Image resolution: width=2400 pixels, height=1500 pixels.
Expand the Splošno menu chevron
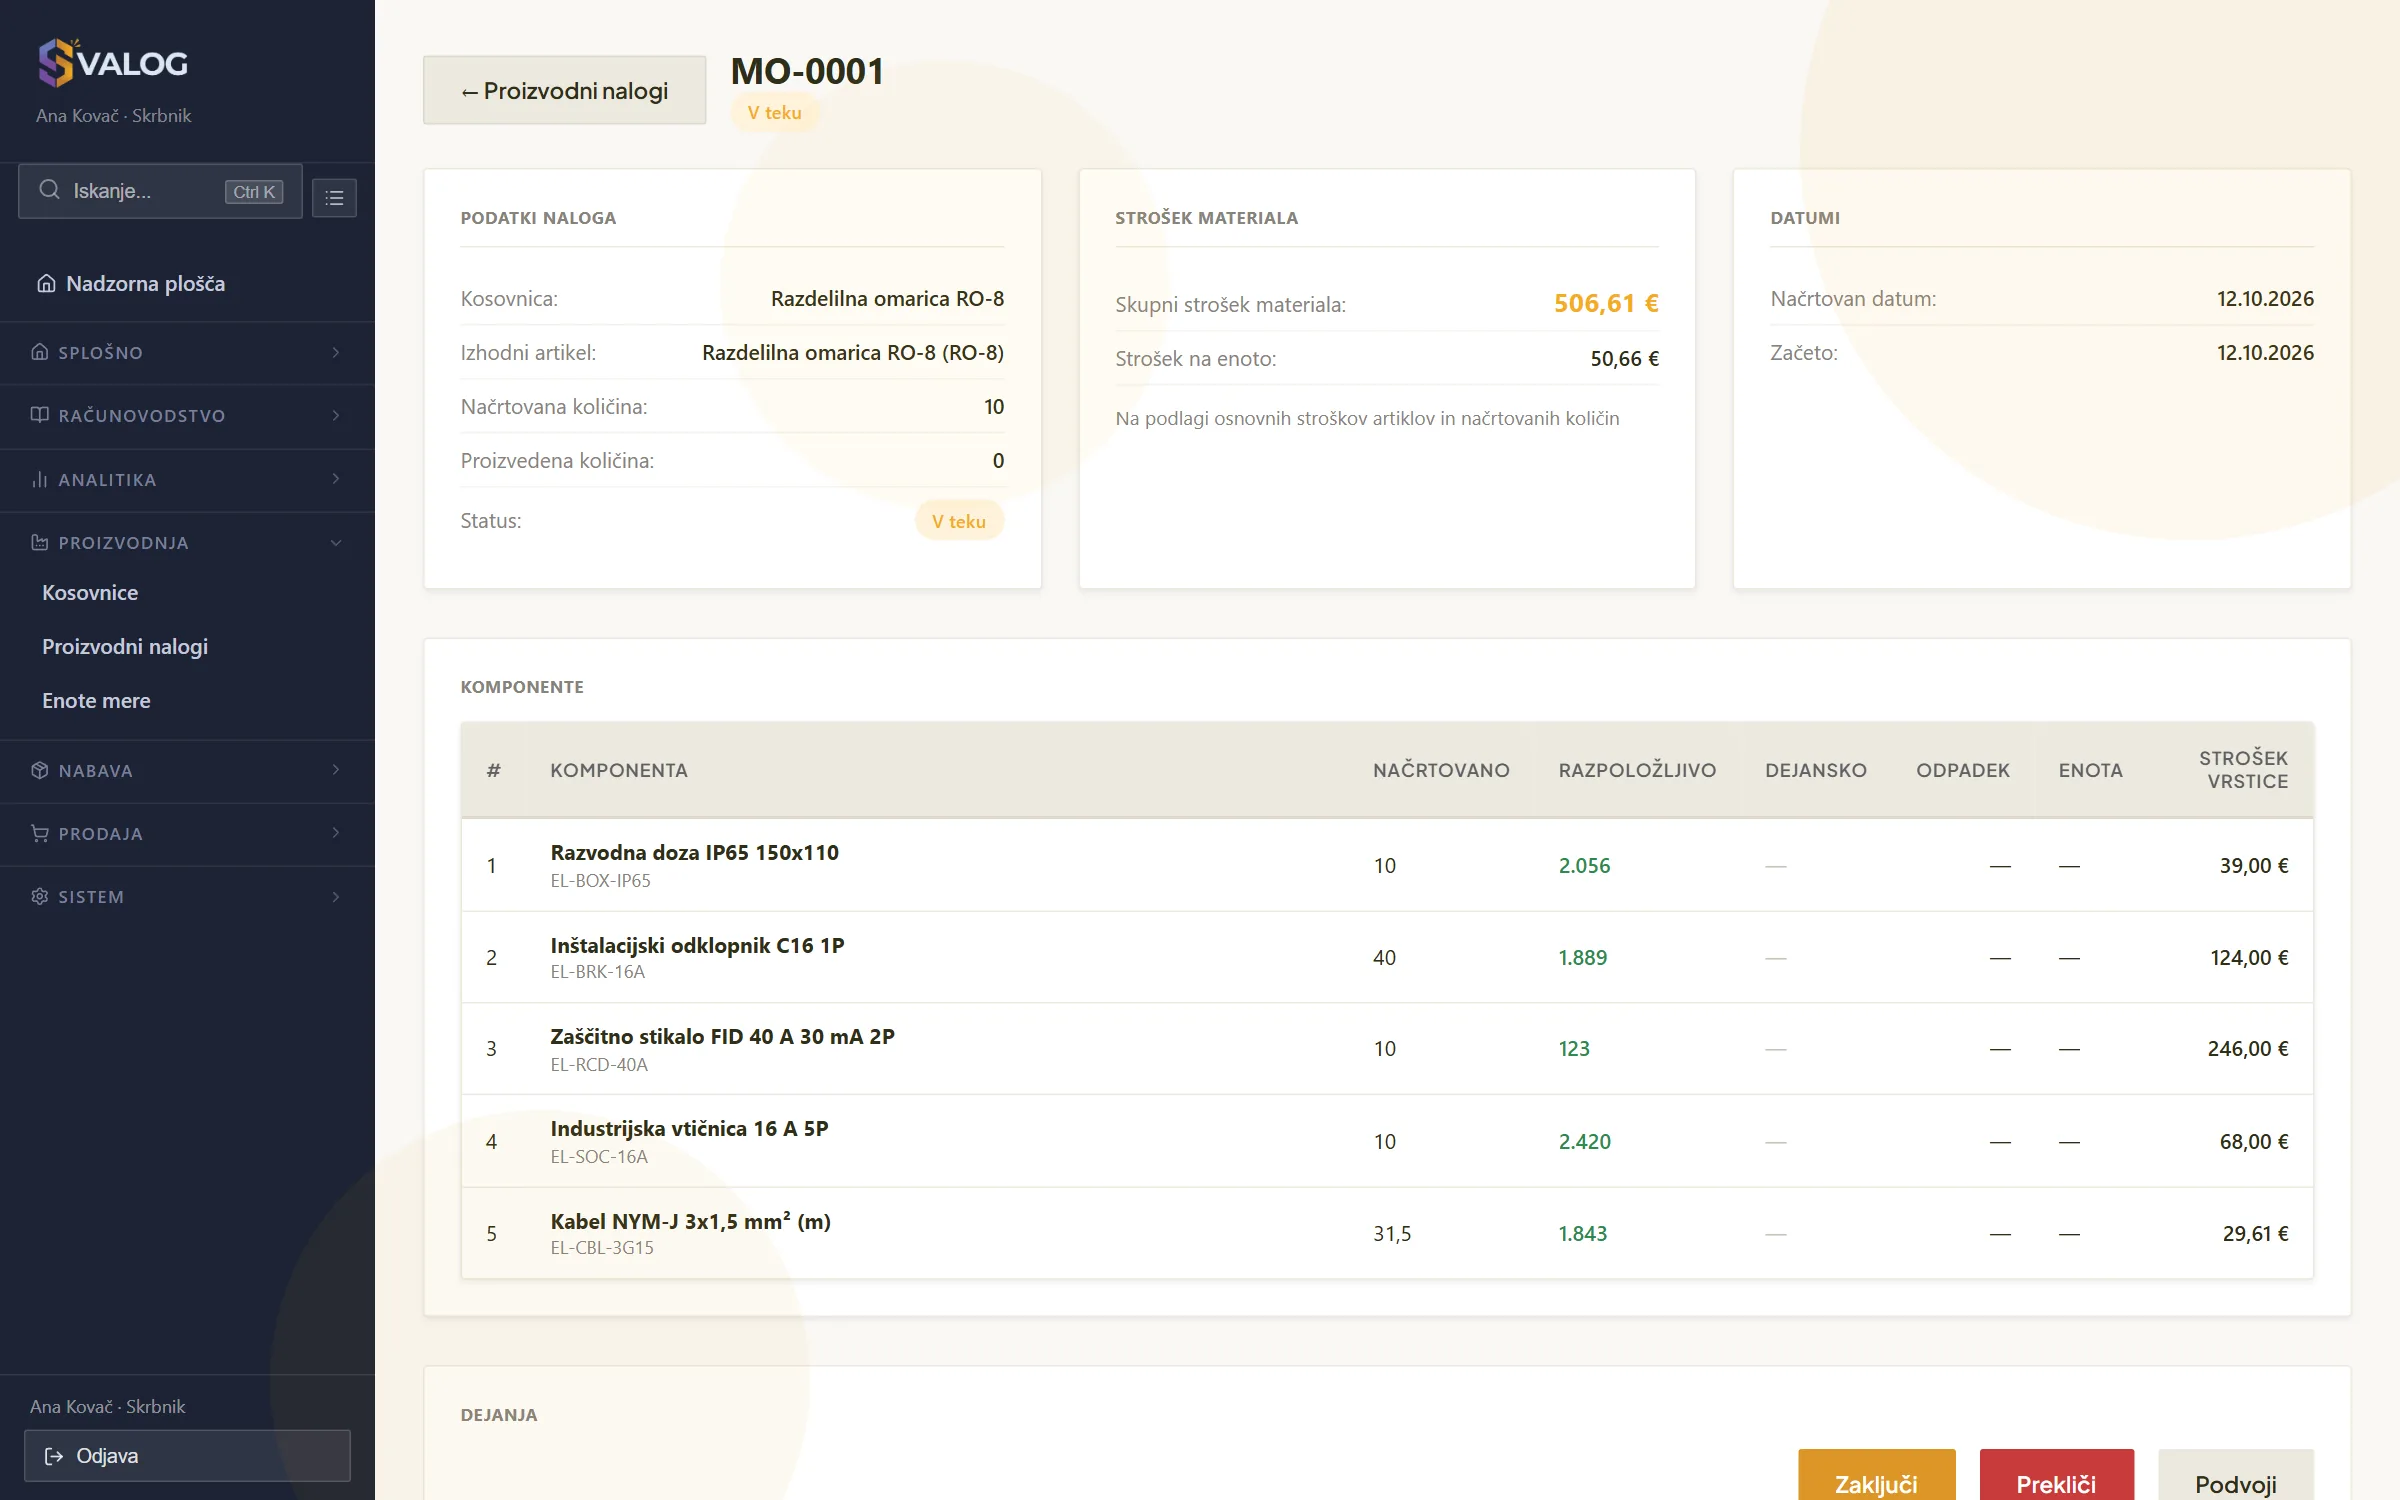[x=336, y=352]
